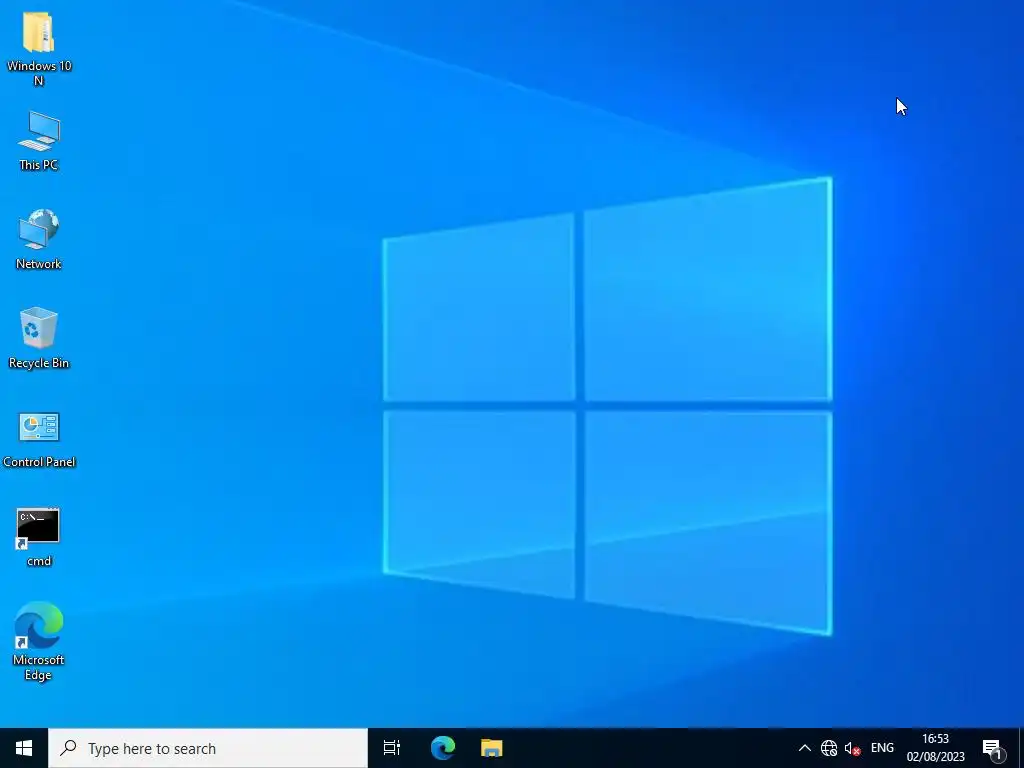The height and width of the screenshot is (768, 1024).
Task: Open network status tray icon
Action: tap(828, 748)
